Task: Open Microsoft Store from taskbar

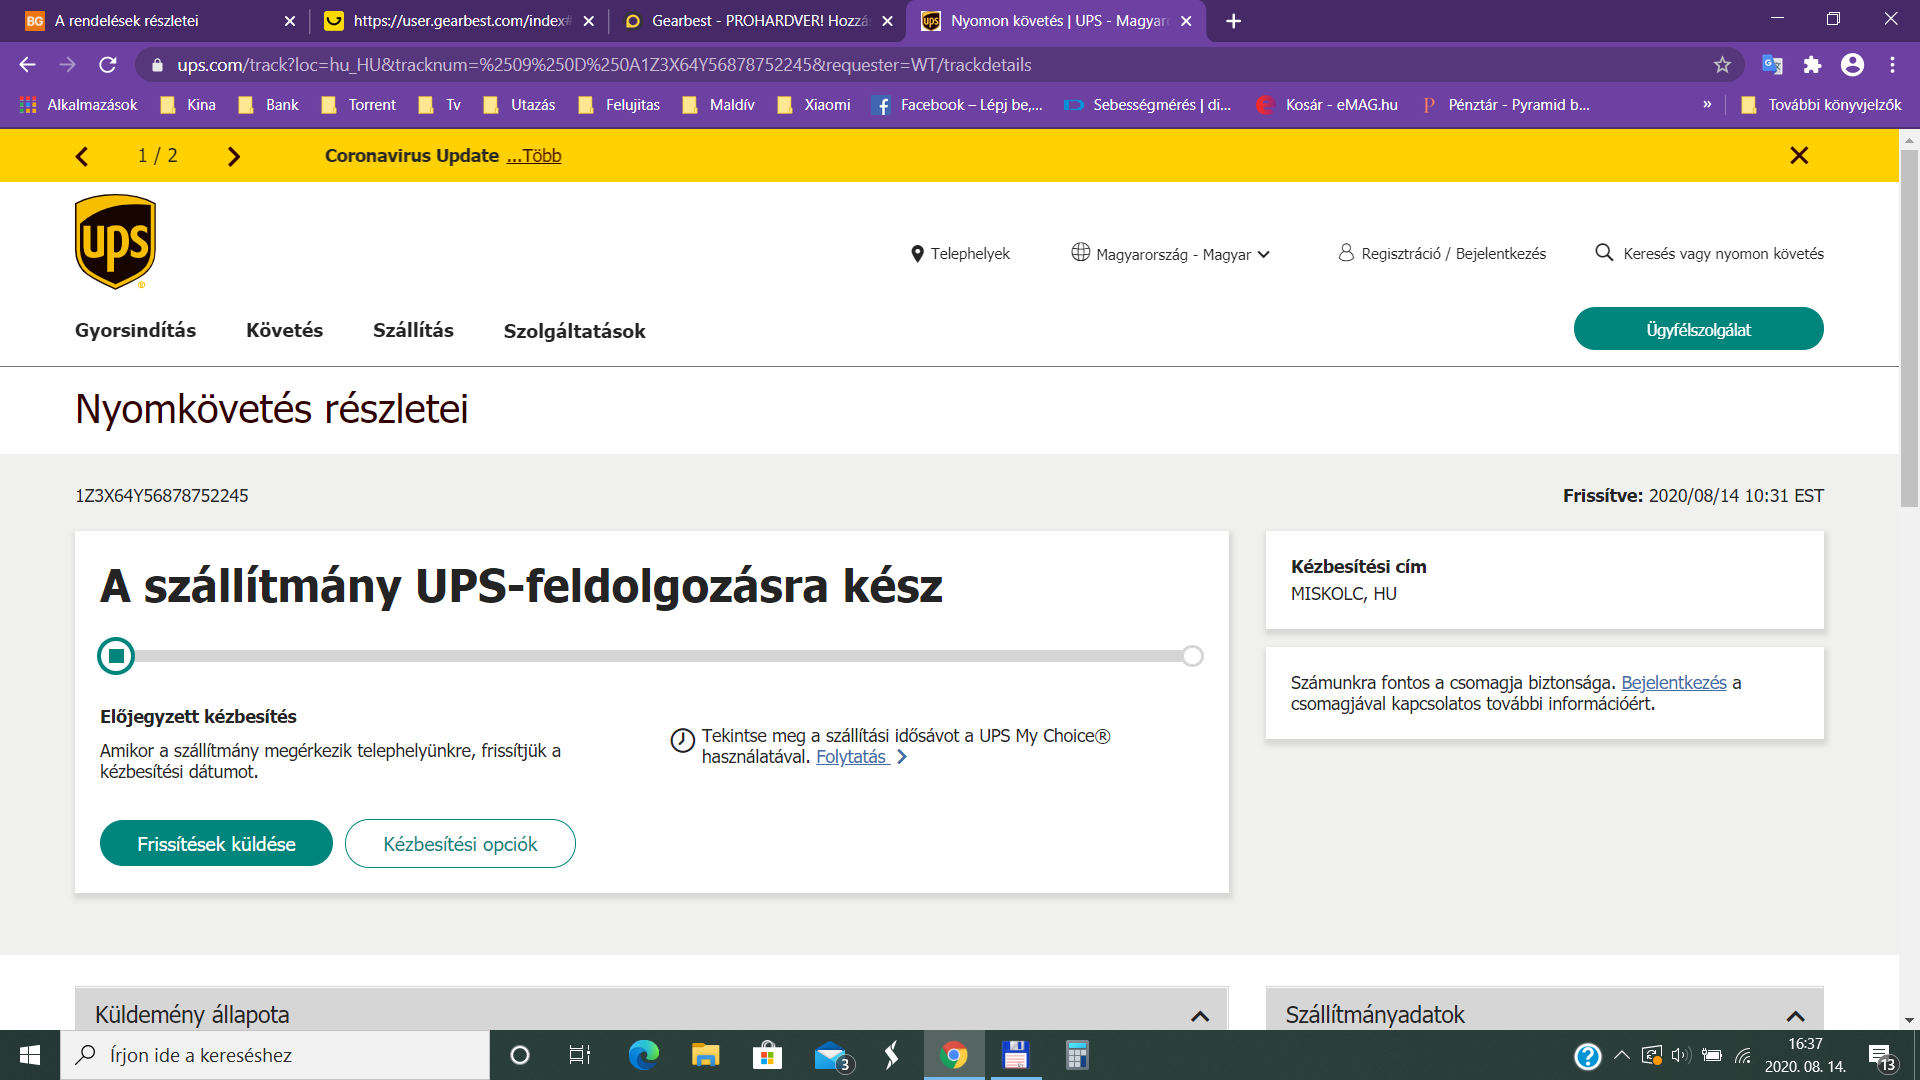Action: (767, 1055)
